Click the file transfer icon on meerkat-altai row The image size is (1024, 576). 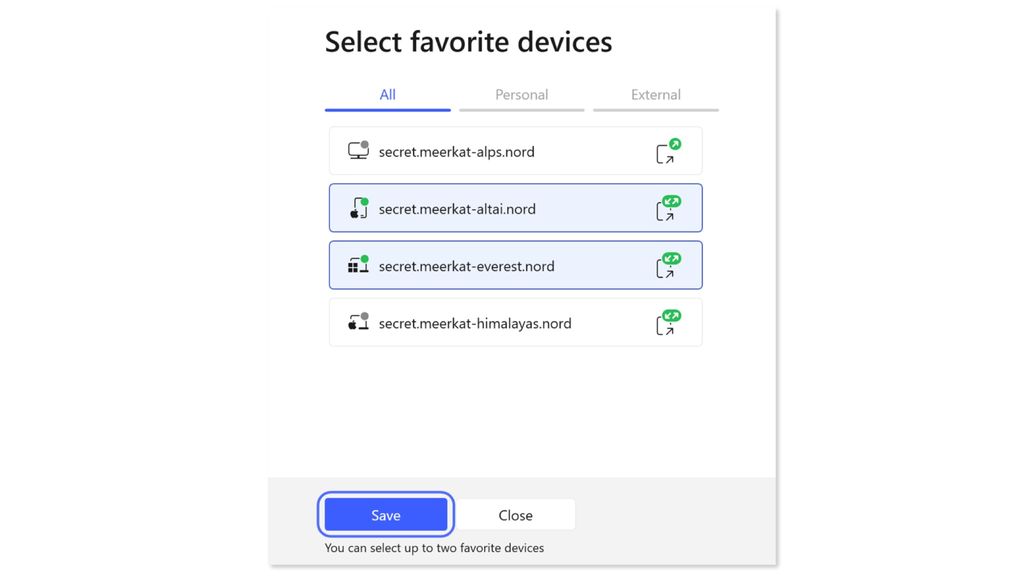668,209
